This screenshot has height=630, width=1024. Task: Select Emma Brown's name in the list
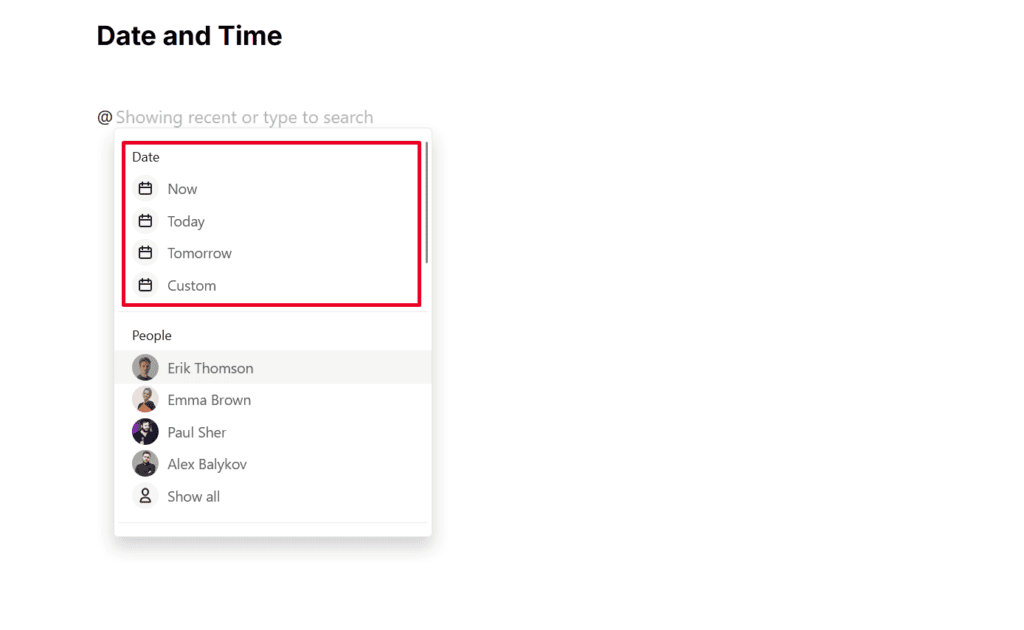coord(209,400)
